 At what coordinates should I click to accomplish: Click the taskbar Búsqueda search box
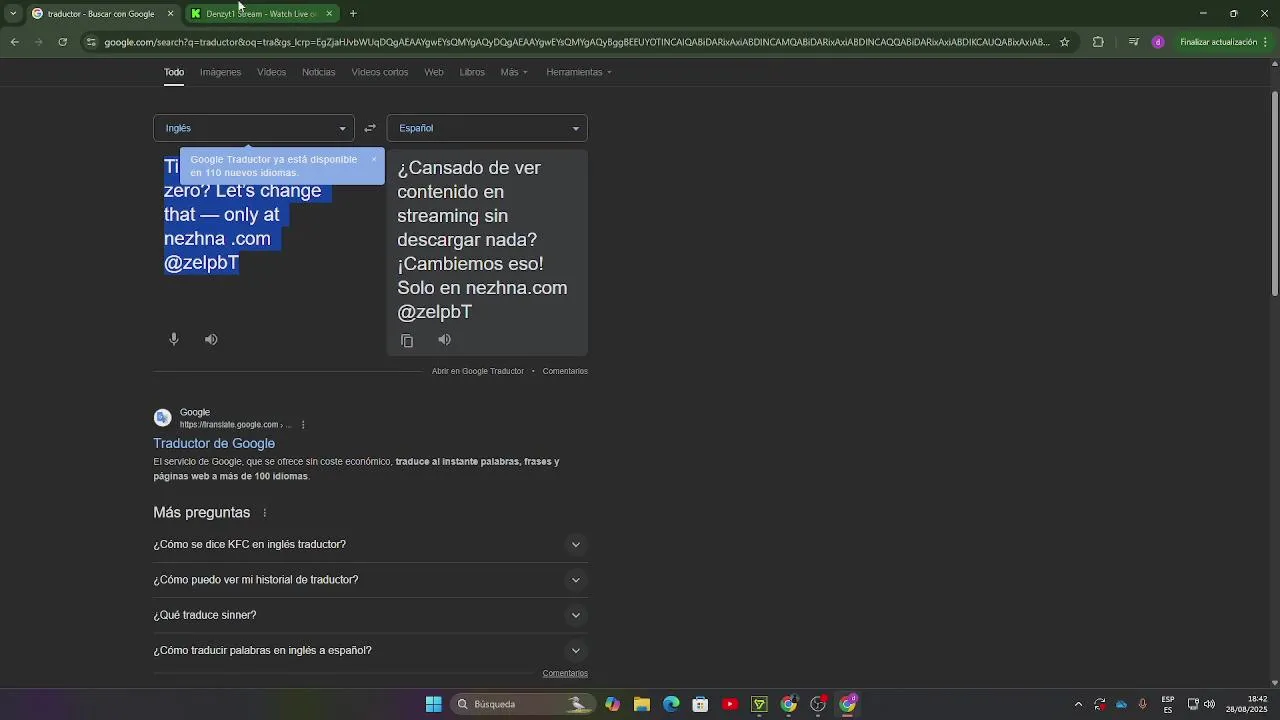[x=523, y=704]
